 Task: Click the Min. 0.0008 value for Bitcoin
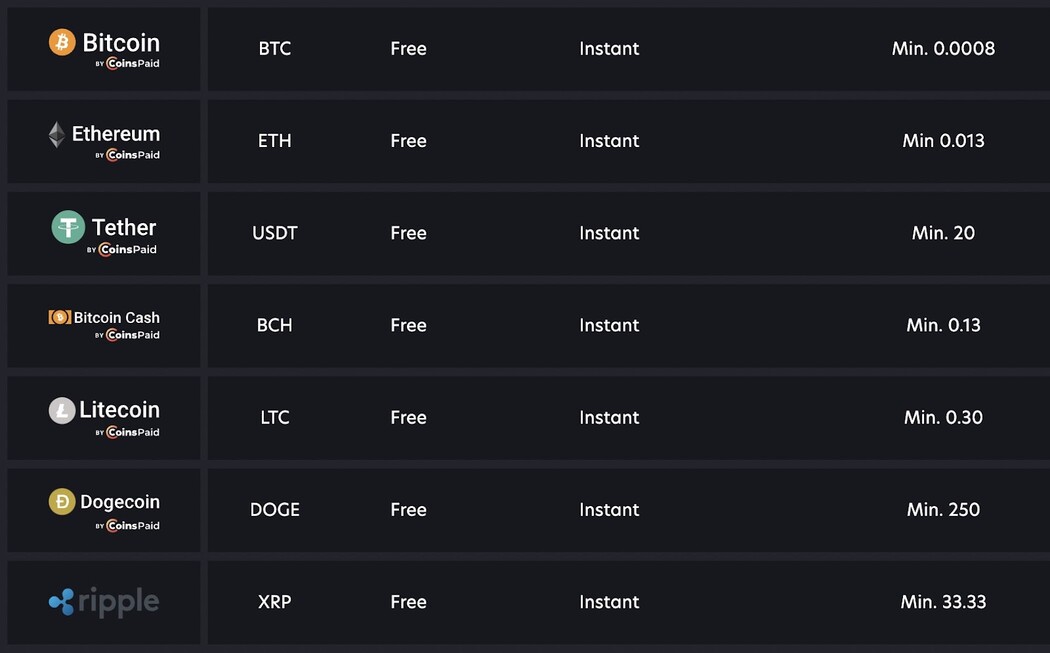943,48
